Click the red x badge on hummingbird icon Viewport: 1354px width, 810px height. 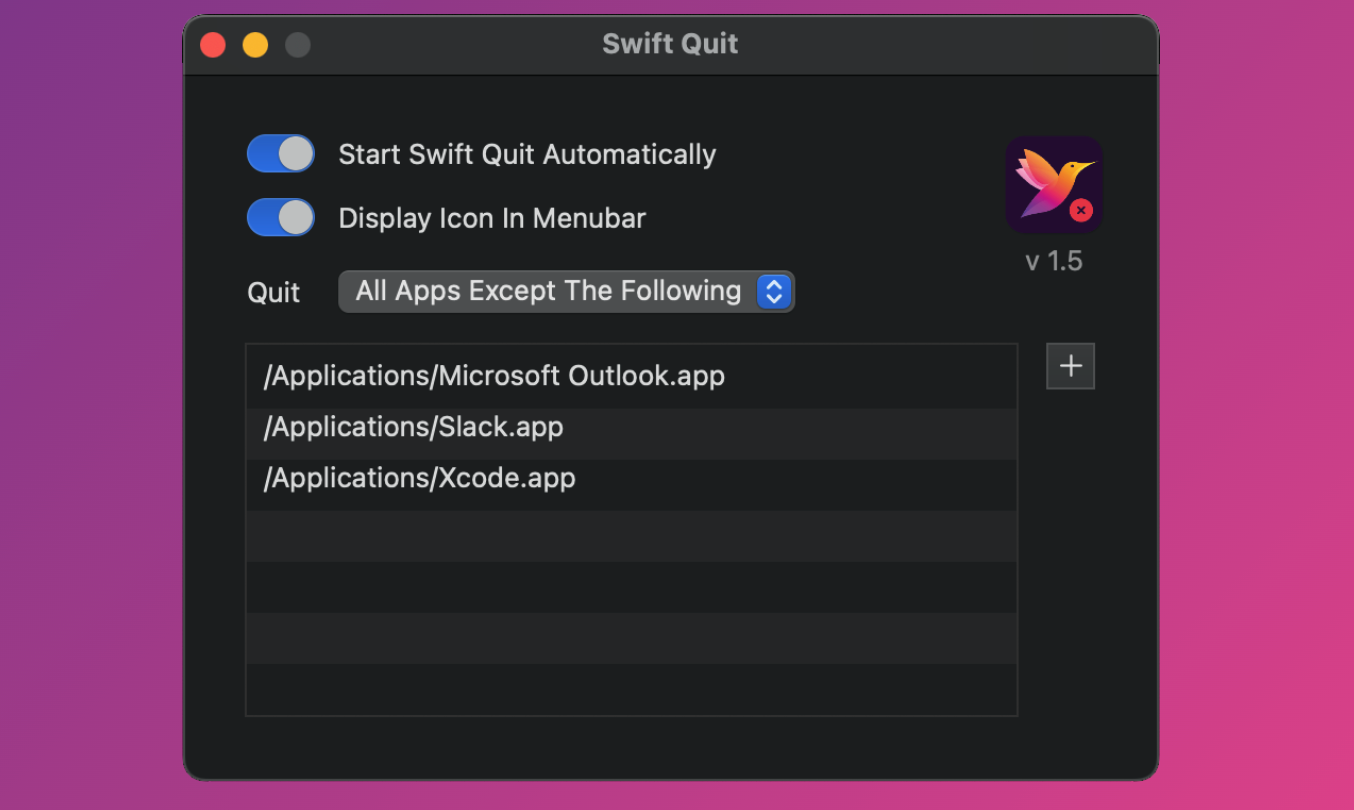[x=1080, y=211]
